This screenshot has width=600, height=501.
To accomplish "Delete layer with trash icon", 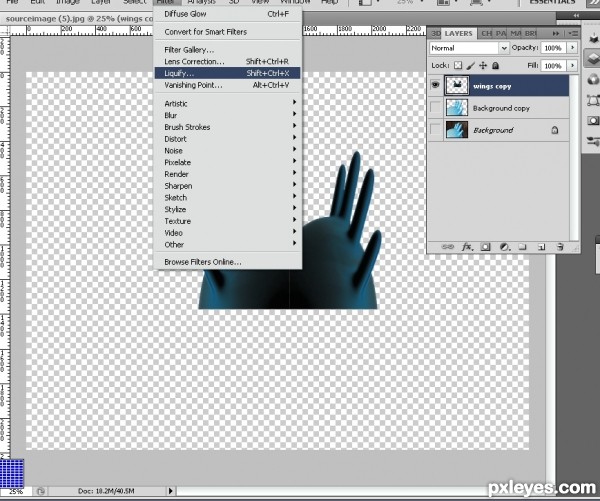I will (560, 247).
